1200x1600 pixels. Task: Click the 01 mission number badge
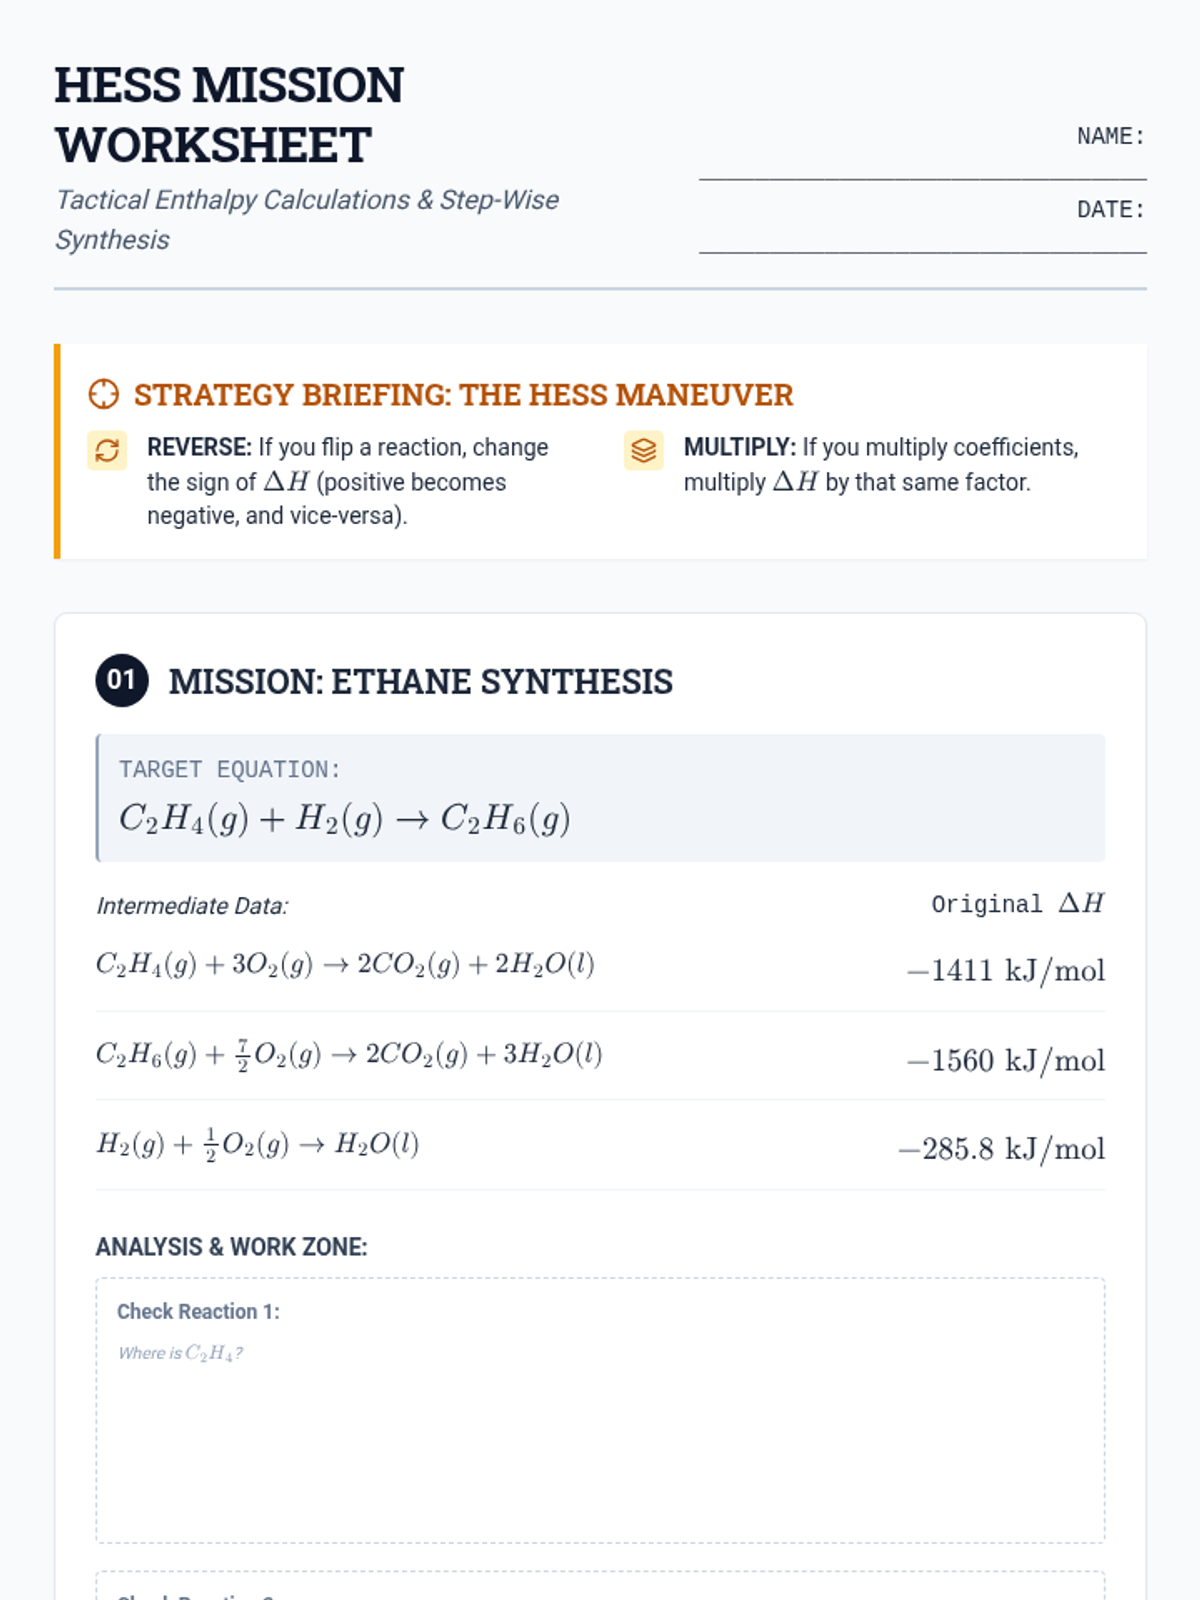pos(122,680)
